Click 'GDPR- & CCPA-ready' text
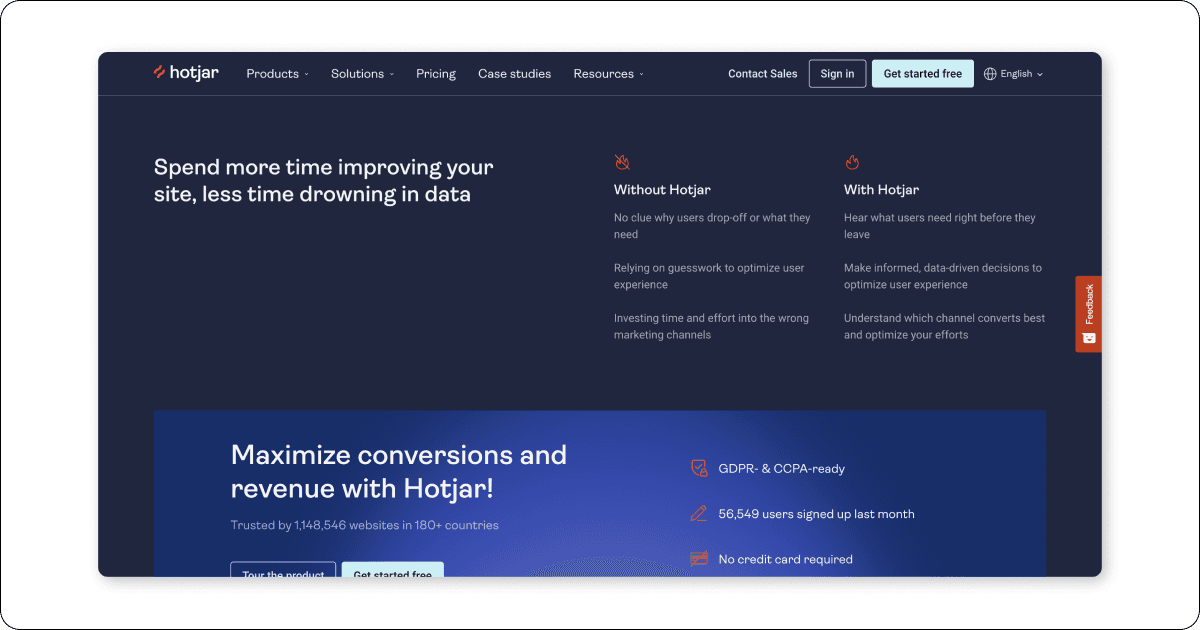This screenshot has height=630, width=1200. 781,468
